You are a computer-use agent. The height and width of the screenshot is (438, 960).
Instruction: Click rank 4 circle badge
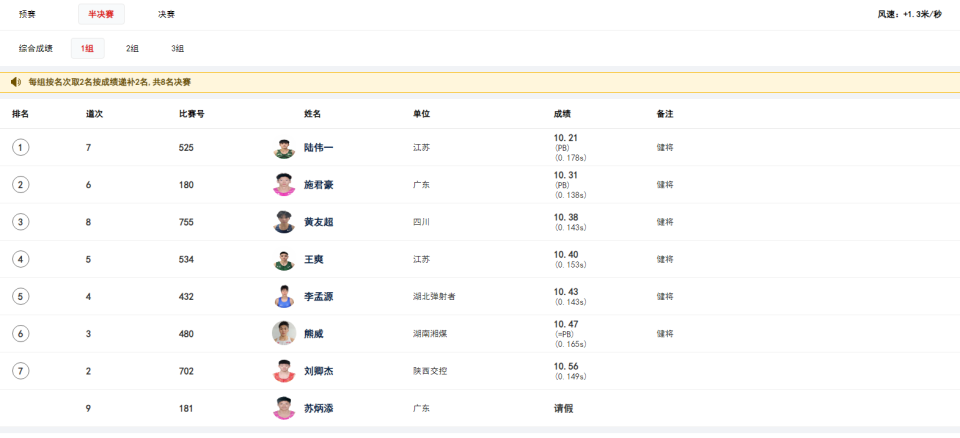coord(20,259)
